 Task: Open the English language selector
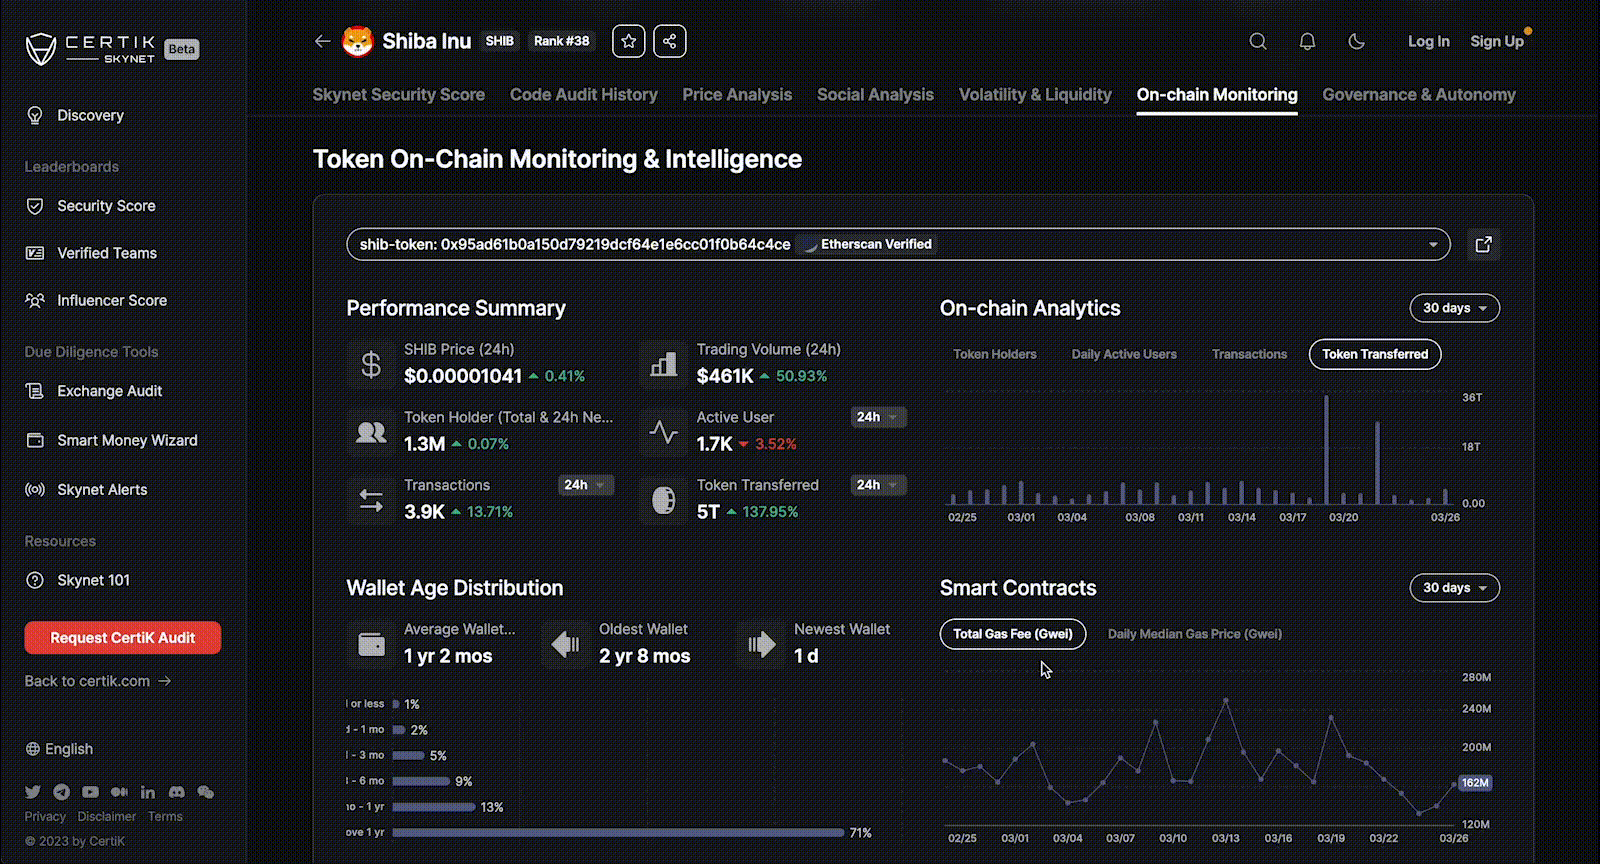pyautogui.click(x=59, y=749)
